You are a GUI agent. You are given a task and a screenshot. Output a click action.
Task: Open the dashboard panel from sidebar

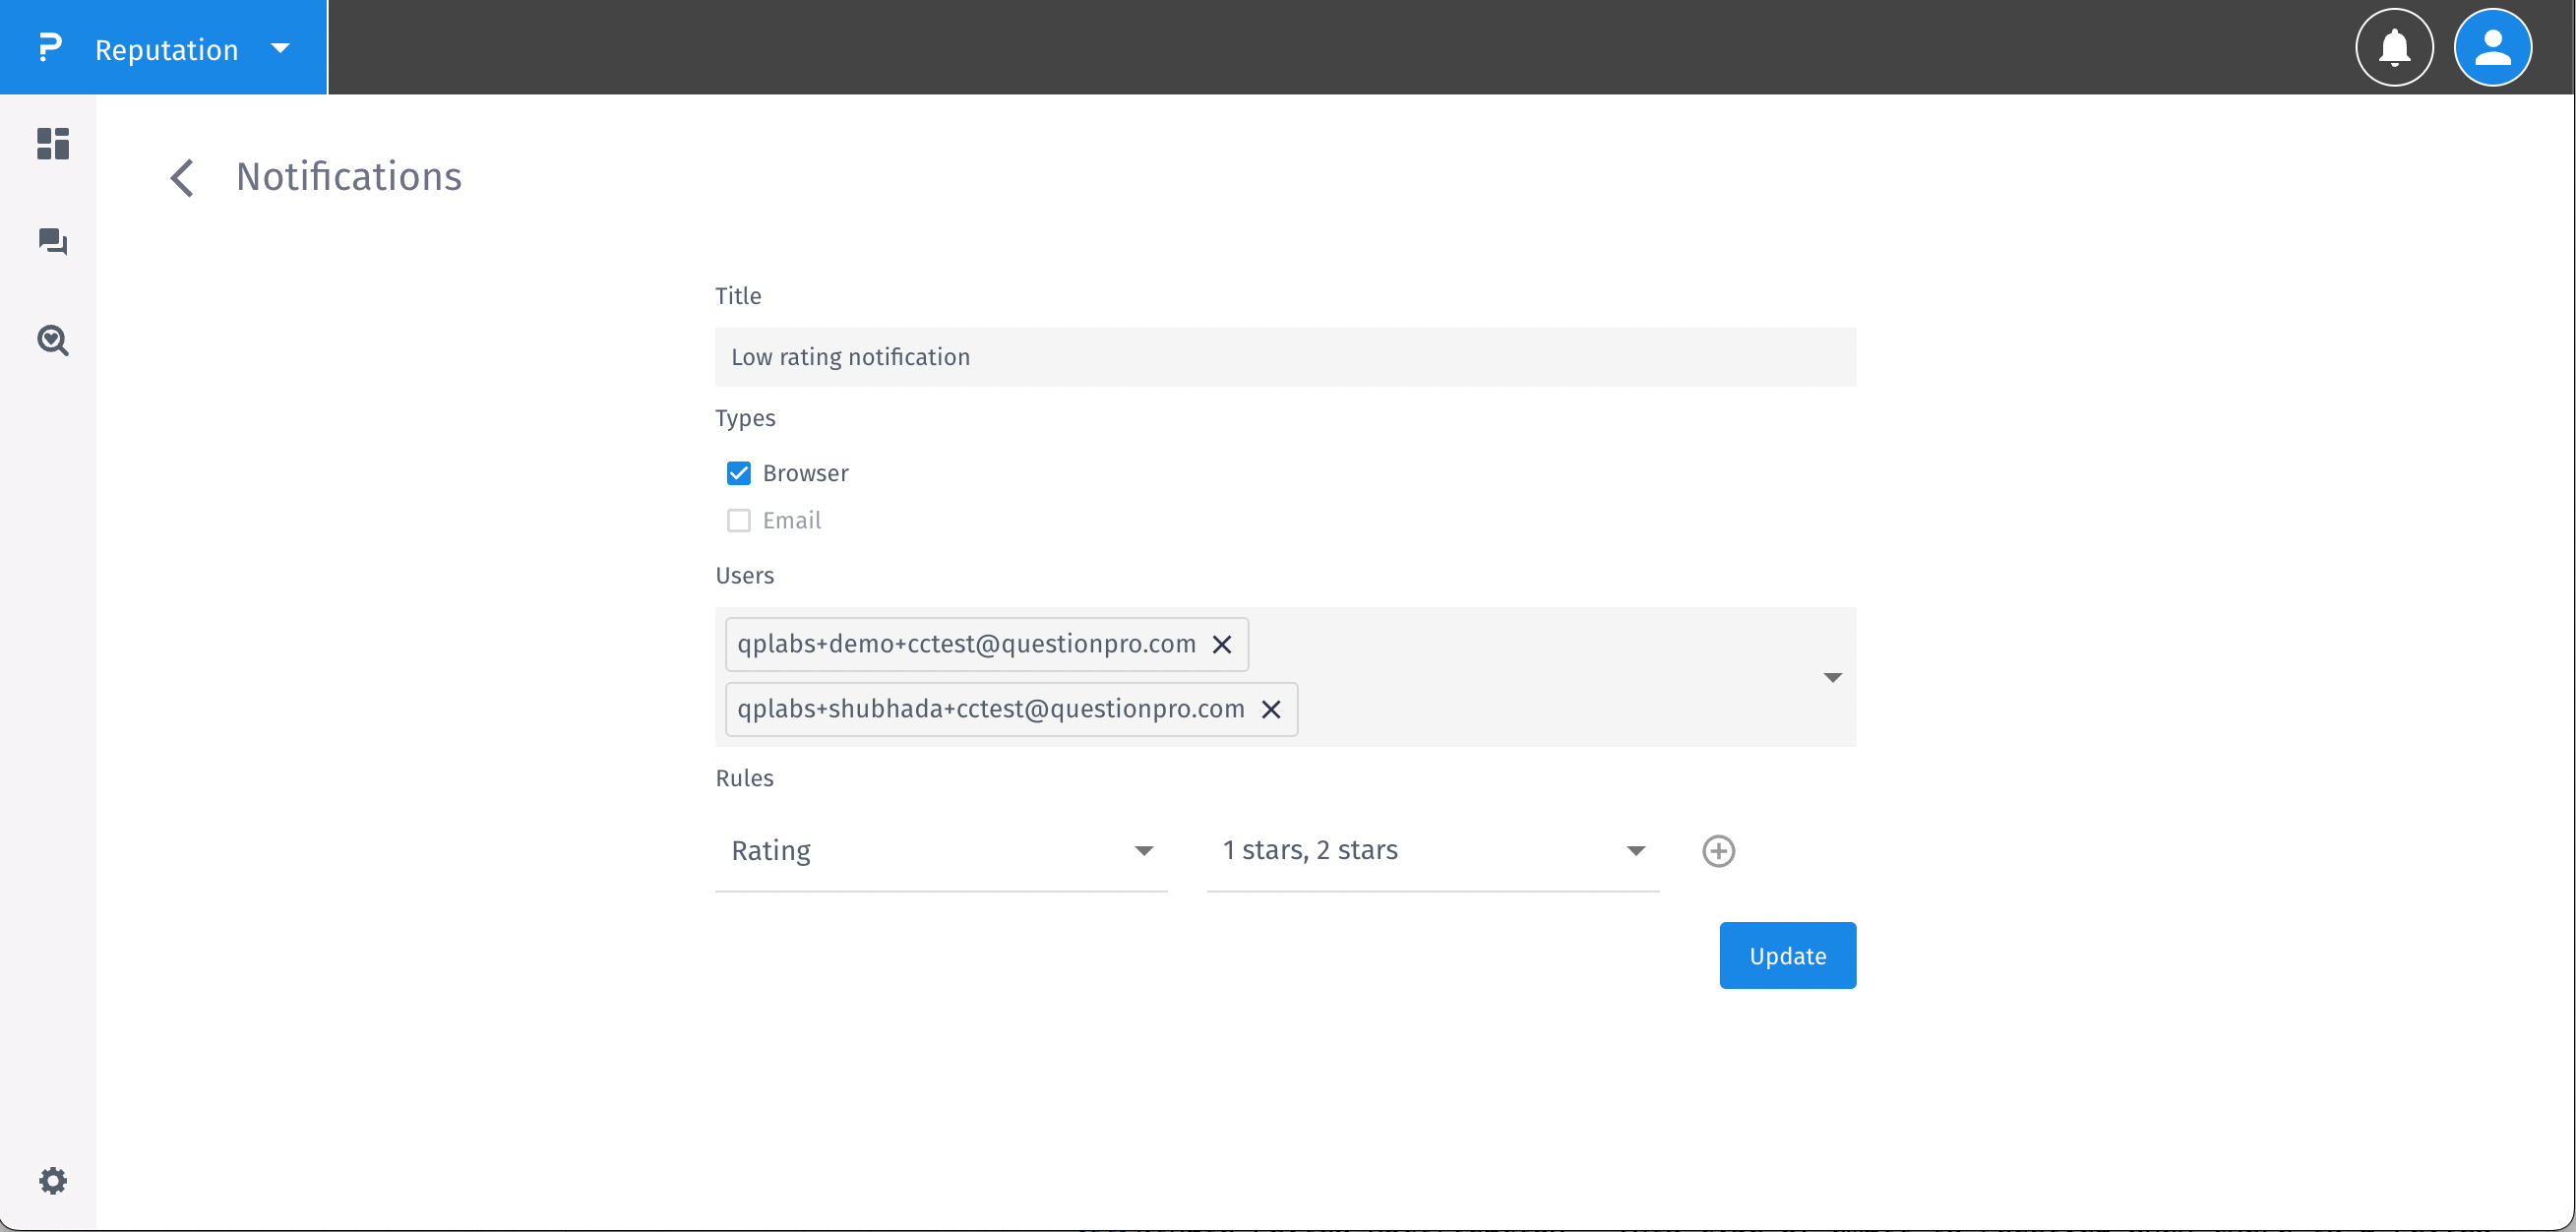[52, 144]
